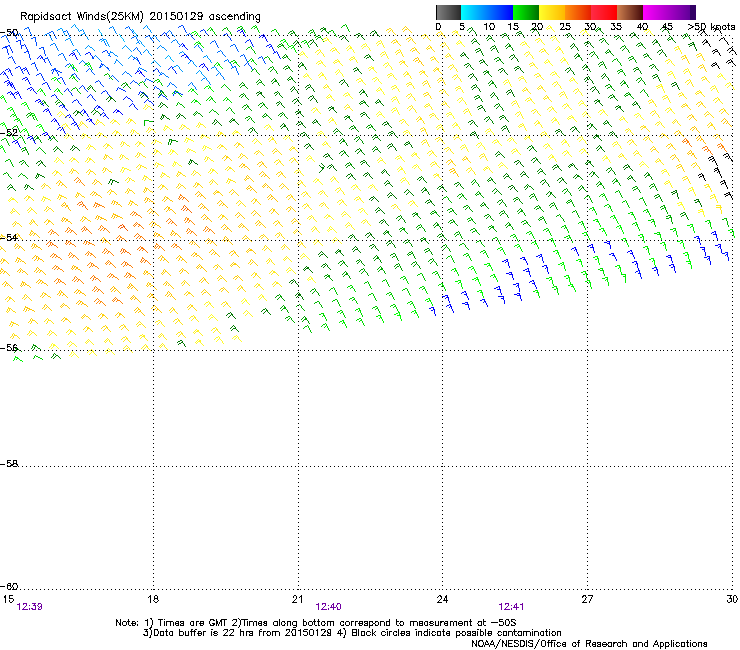Click the dark purple 45–50 knots legend swatch
Screen dimensions: 740x650
coord(682,12)
